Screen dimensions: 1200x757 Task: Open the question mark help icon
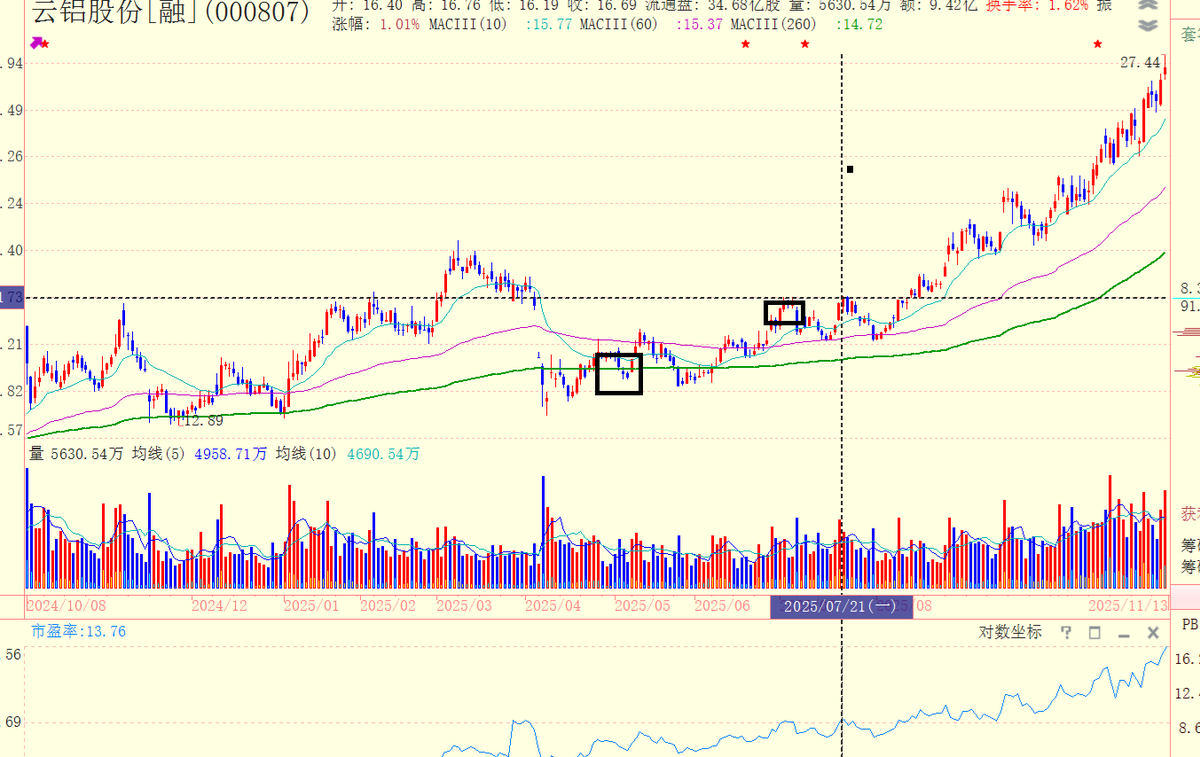[1066, 632]
